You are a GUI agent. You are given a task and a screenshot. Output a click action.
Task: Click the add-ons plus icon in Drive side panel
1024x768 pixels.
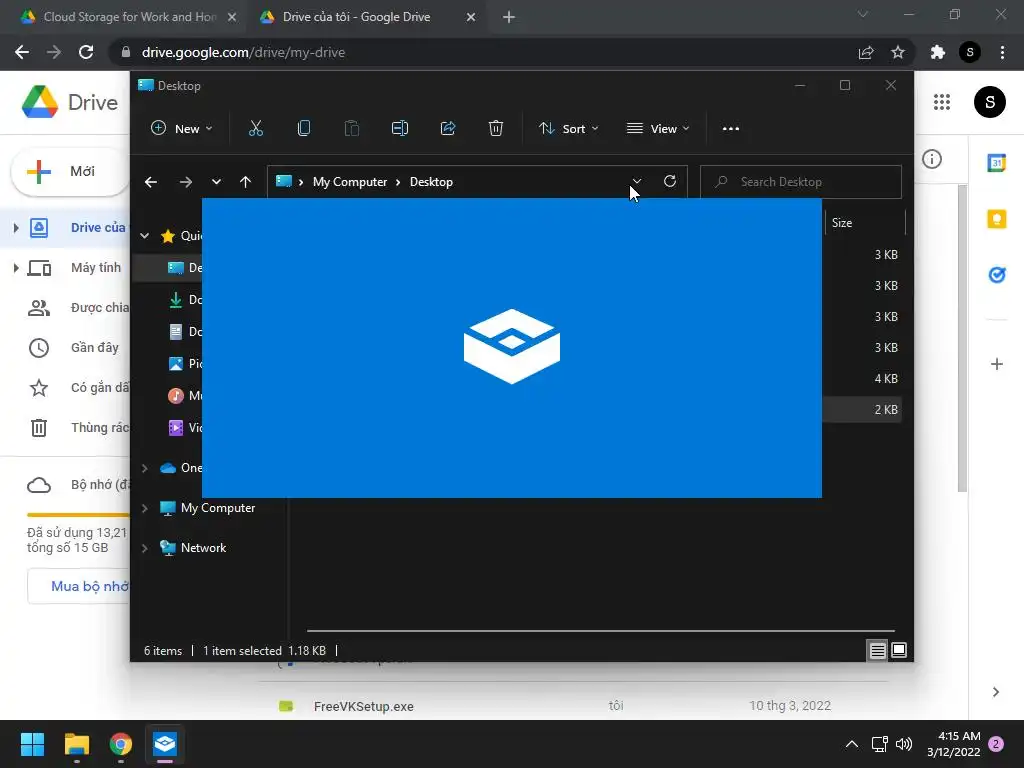(x=997, y=364)
